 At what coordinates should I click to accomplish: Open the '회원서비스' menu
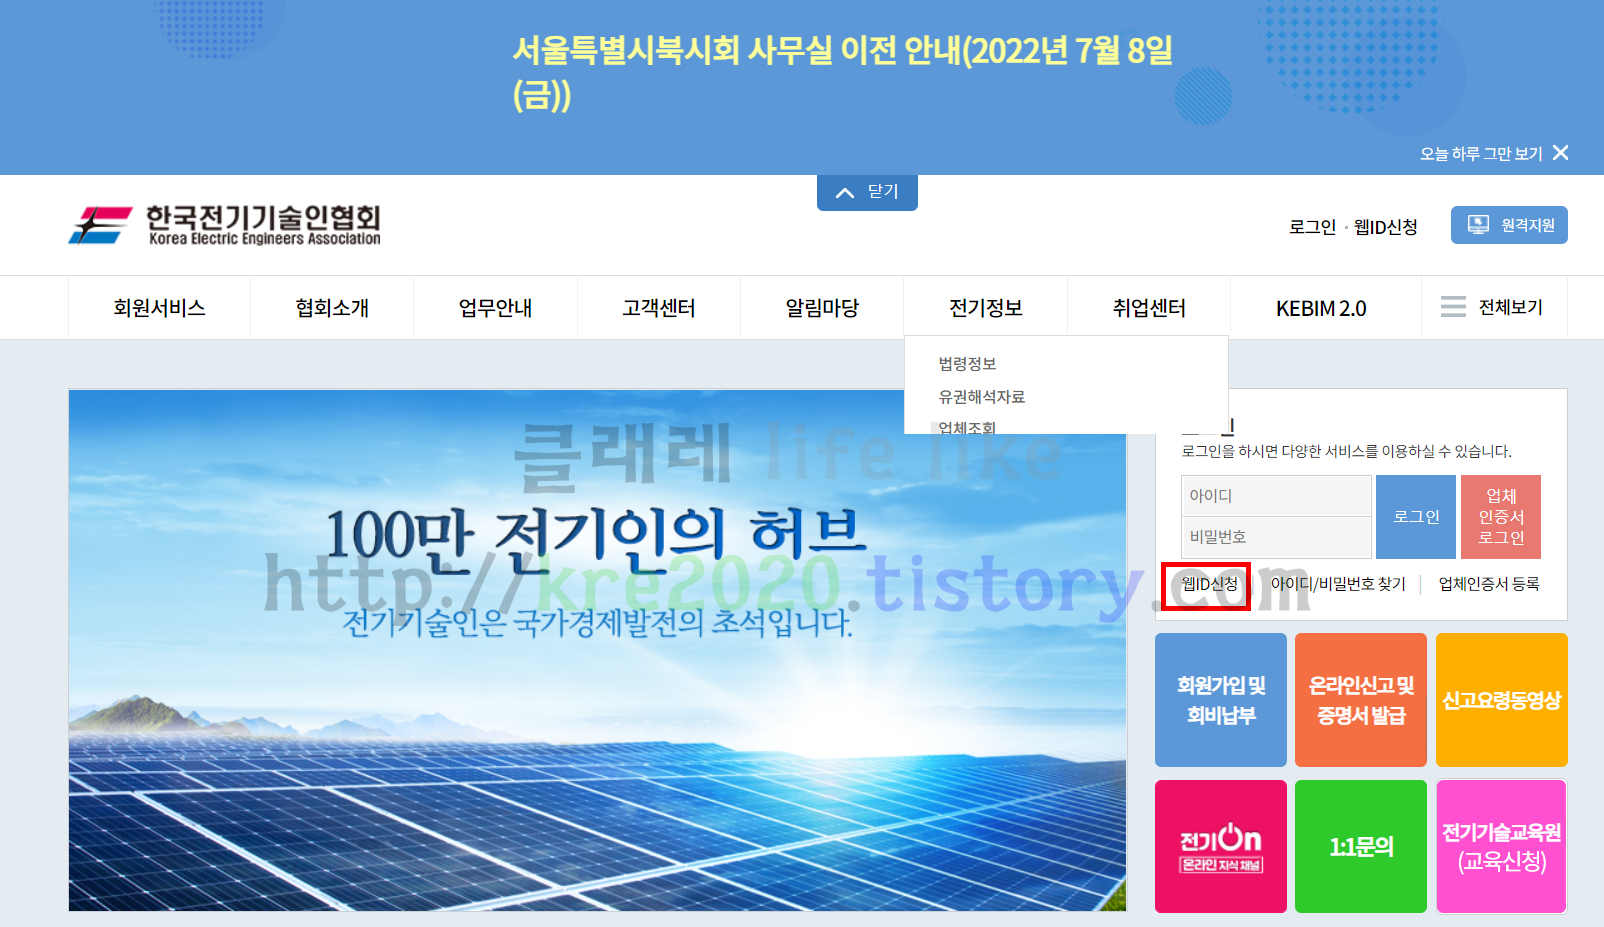point(159,308)
